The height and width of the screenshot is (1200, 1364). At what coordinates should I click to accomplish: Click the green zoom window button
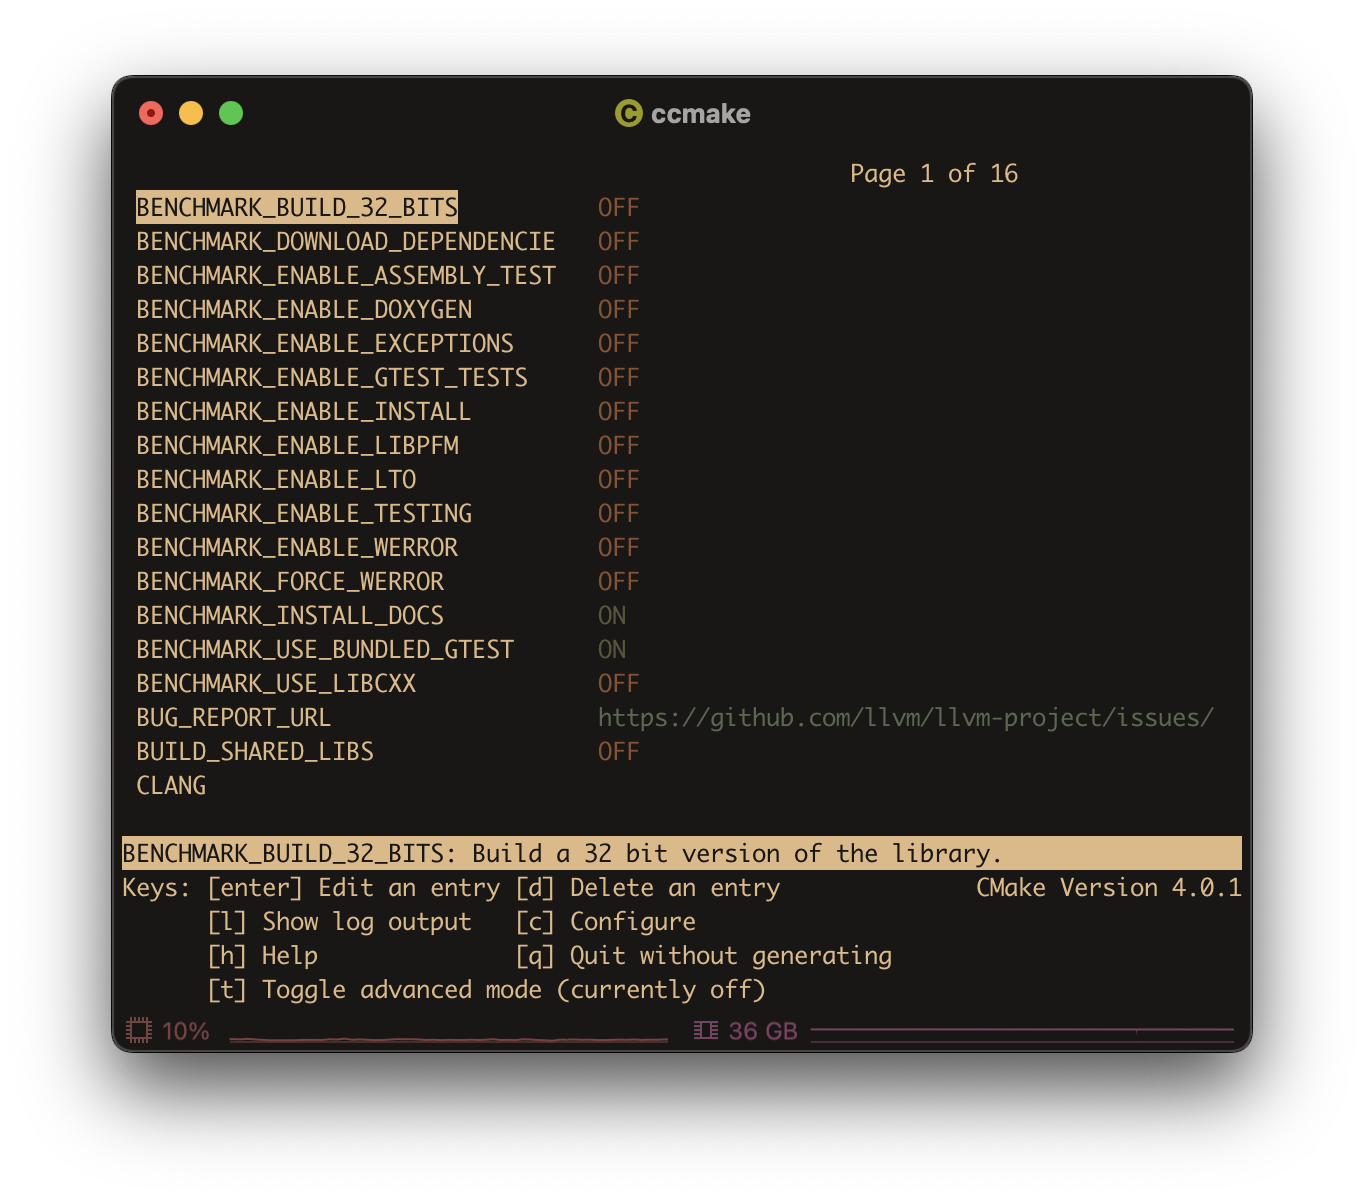[231, 113]
